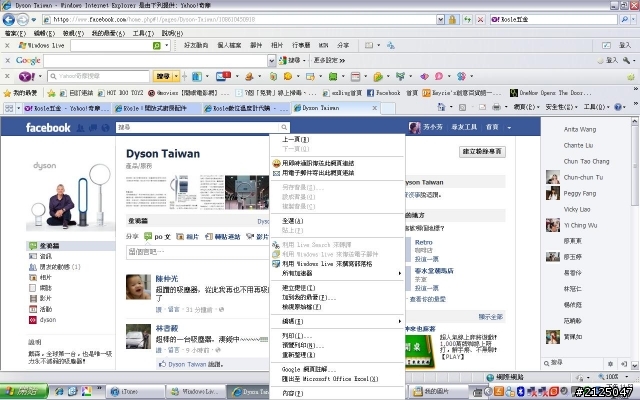Expand the 編碼(E) submenu in context menu
This screenshot has width=640, height=400.
[337, 321]
